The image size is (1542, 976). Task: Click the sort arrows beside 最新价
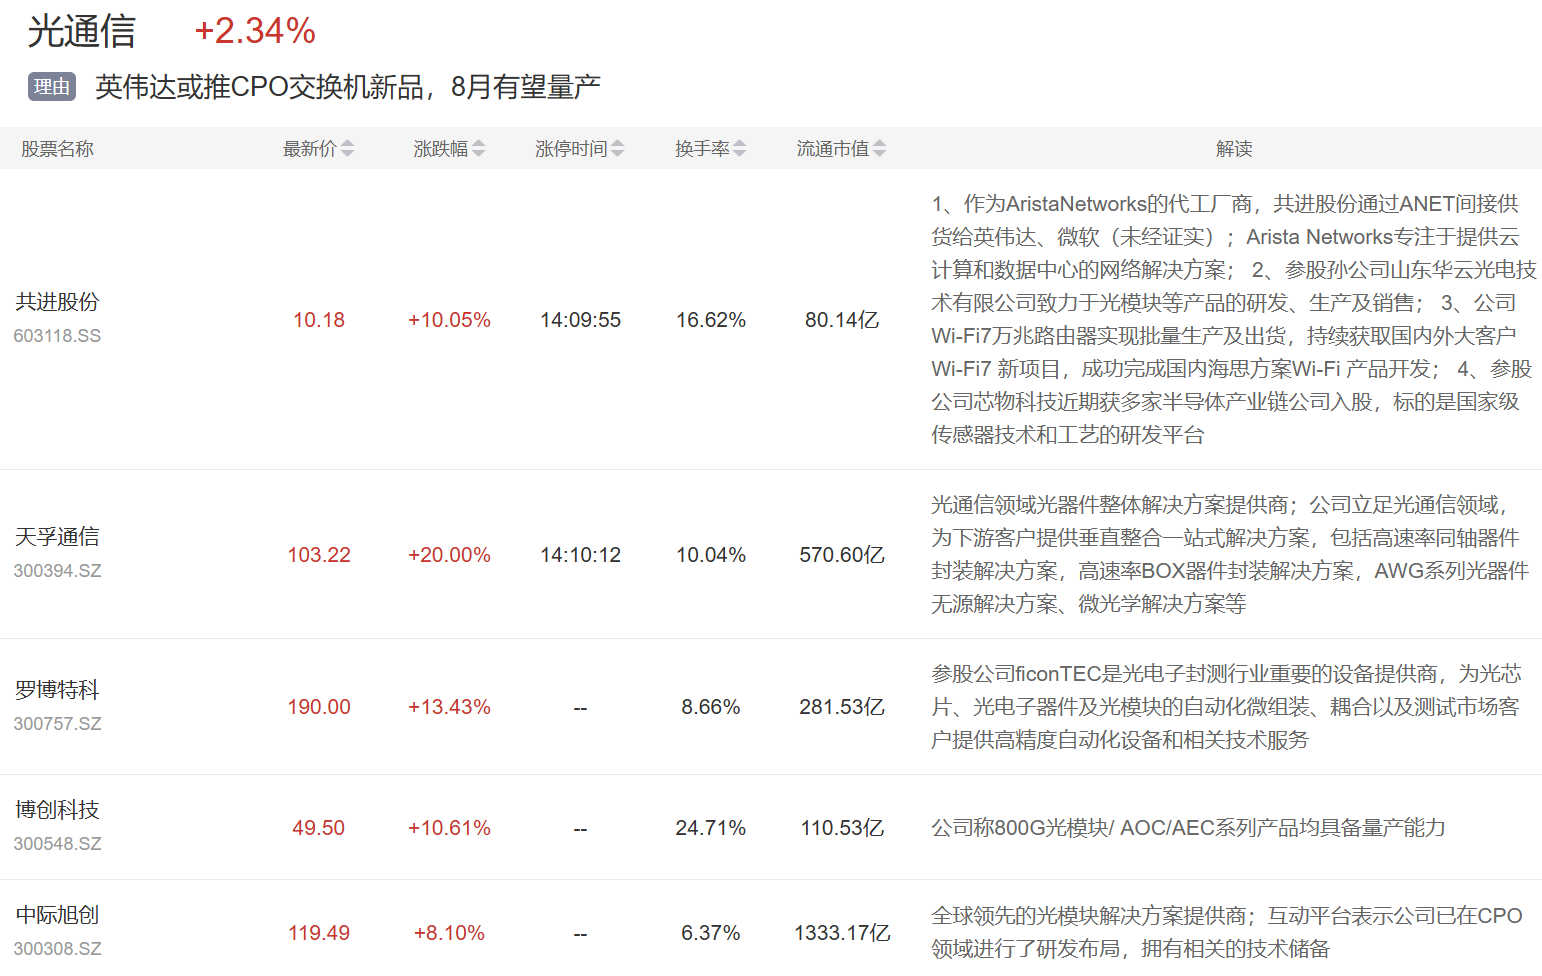coord(347,149)
